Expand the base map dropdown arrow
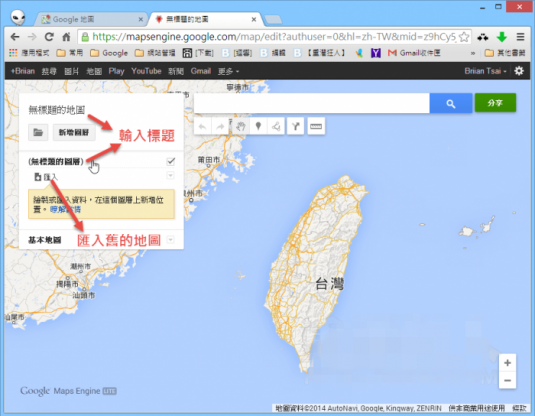The image size is (535, 416). pos(170,240)
